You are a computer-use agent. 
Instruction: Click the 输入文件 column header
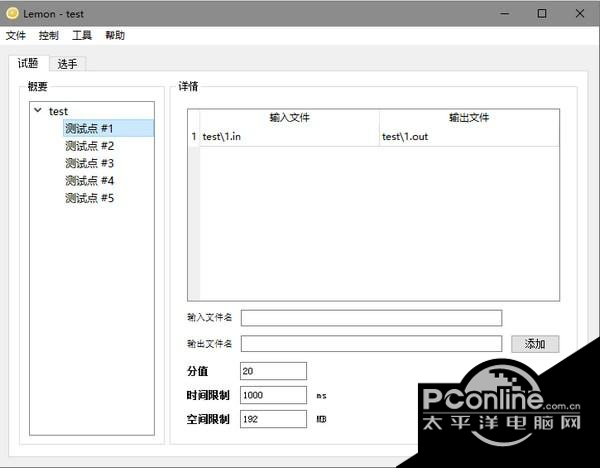[289, 117]
